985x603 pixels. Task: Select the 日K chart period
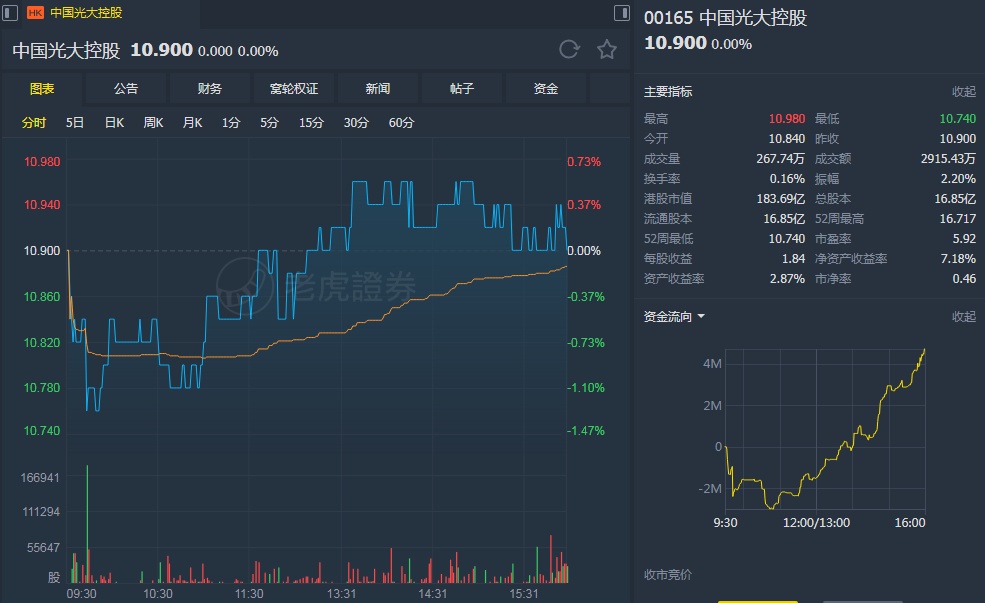click(114, 122)
